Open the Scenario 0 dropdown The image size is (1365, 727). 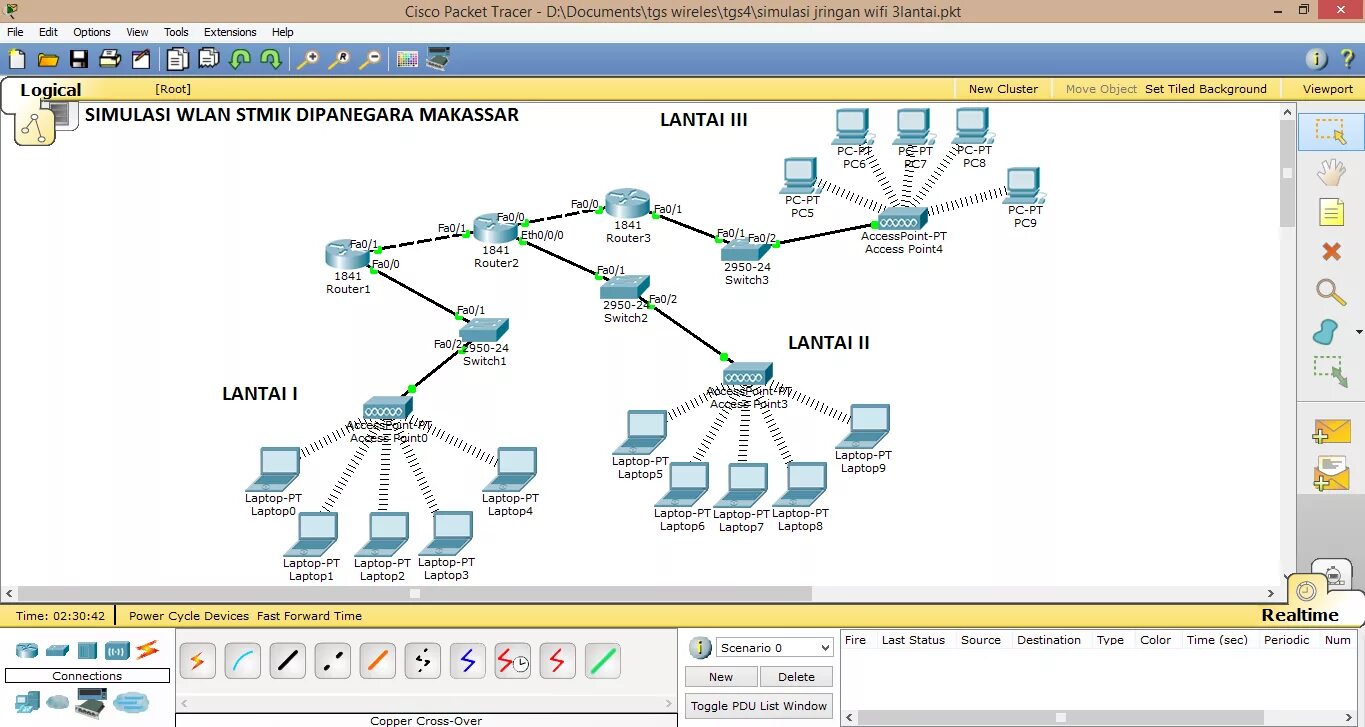click(774, 648)
